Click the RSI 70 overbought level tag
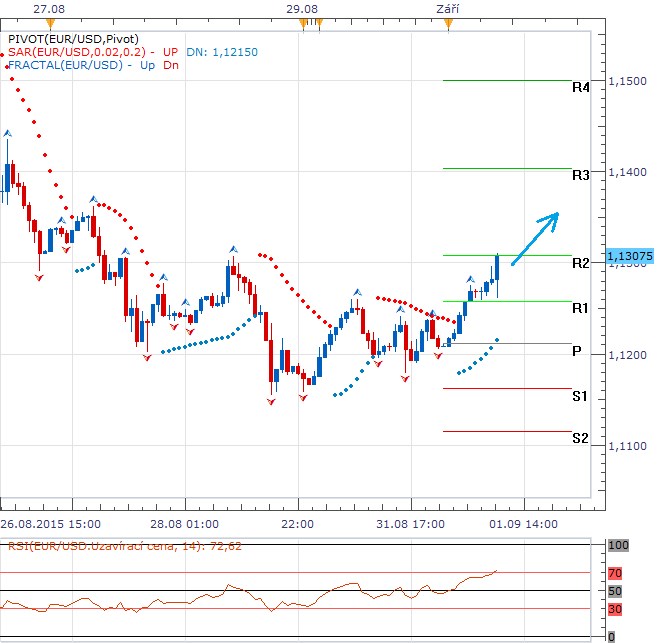663x643 pixels. 617,573
